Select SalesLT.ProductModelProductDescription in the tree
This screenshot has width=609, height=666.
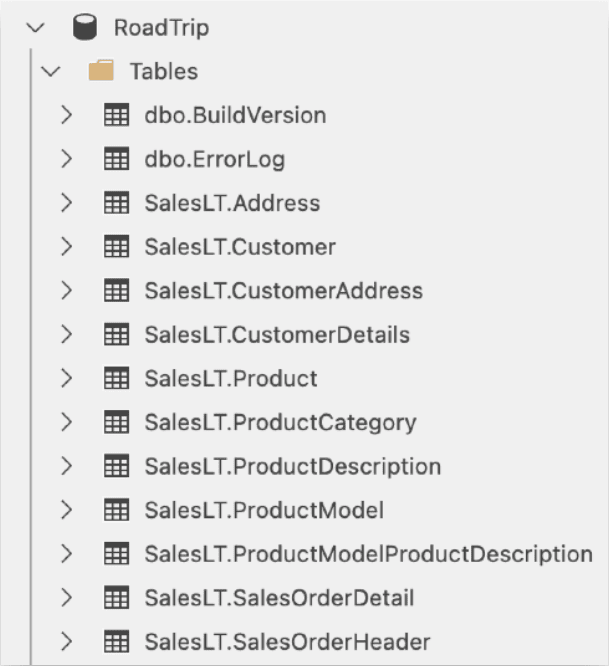tap(369, 554)
